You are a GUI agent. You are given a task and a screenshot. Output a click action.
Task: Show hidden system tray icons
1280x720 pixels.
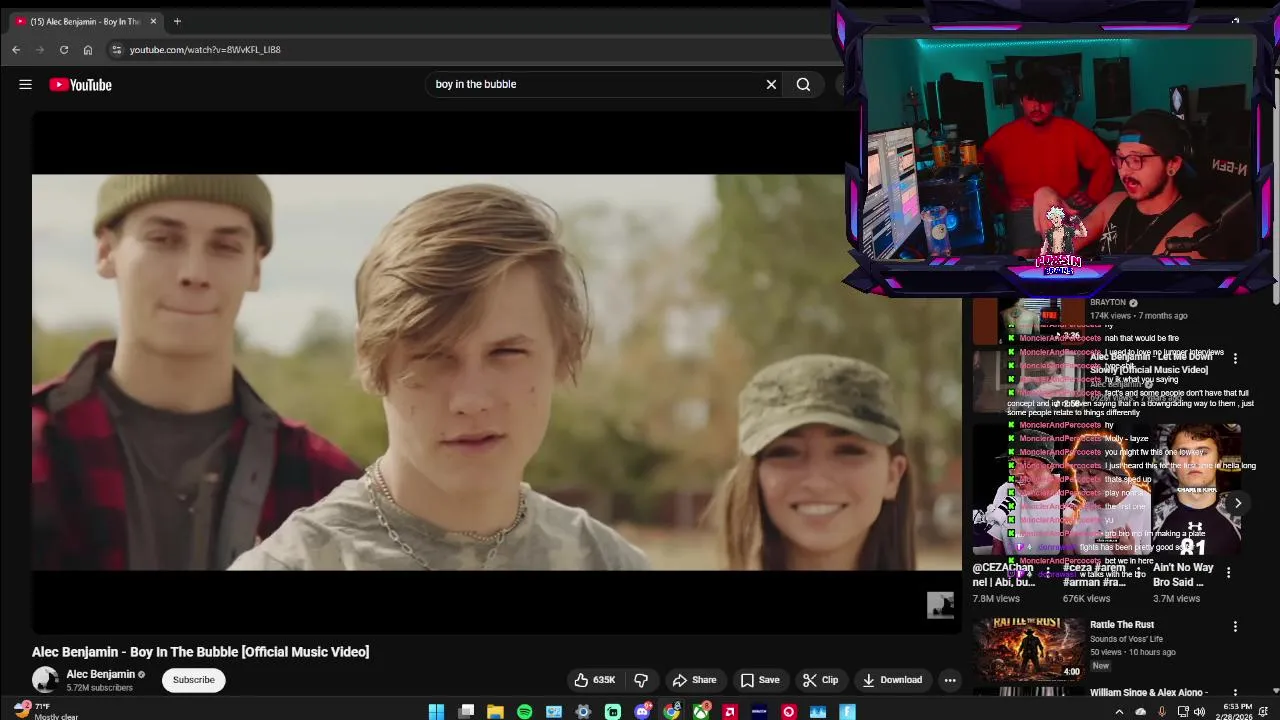coord(1119,712)
